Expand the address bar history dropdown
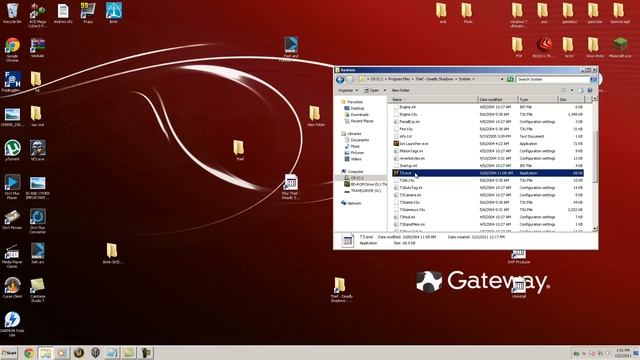This screenshot has height=360, width=640. click(x=502, y=79)
